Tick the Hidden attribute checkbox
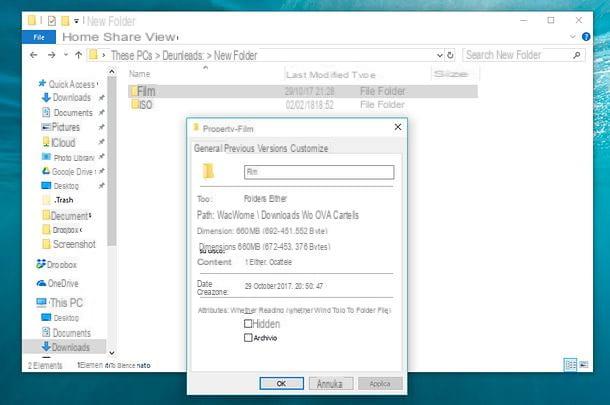The width and height of the screenshot is (610, 405). click(x=248, y=324)
